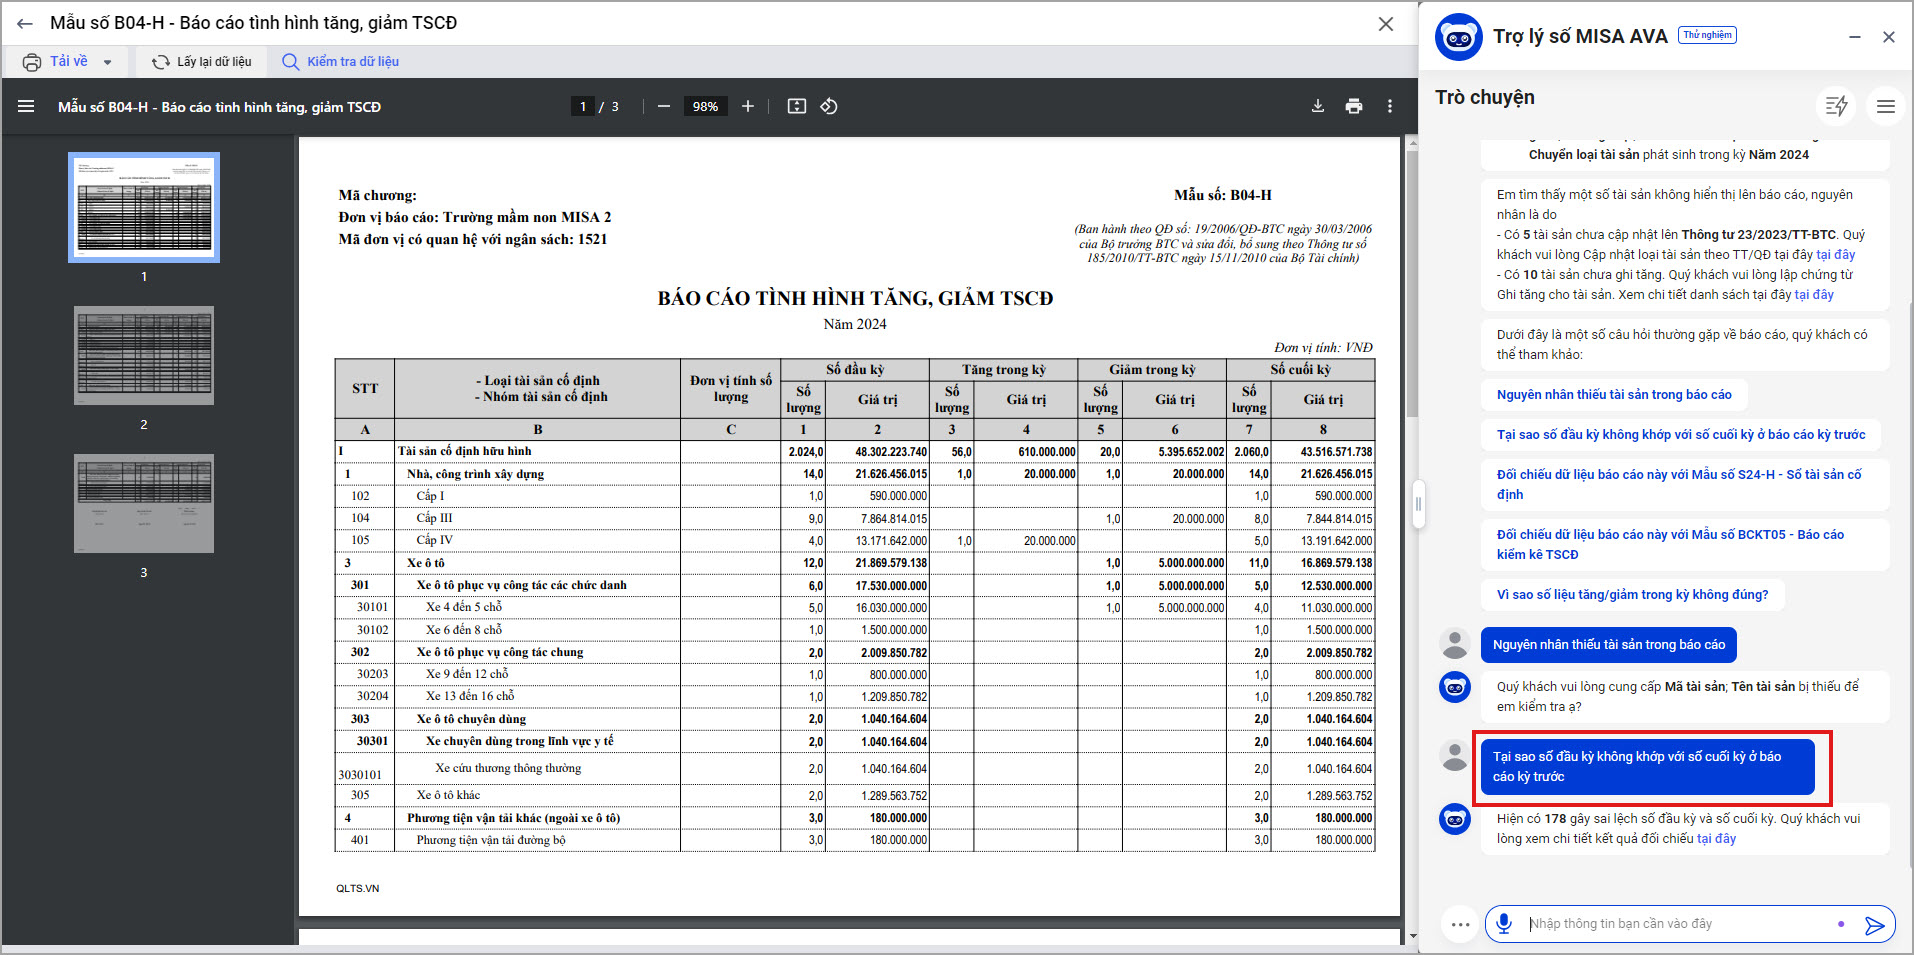This screenshot has height=955, width=1914.
Task: Zoom in with the plus button
Action: (x=747, y=106)
